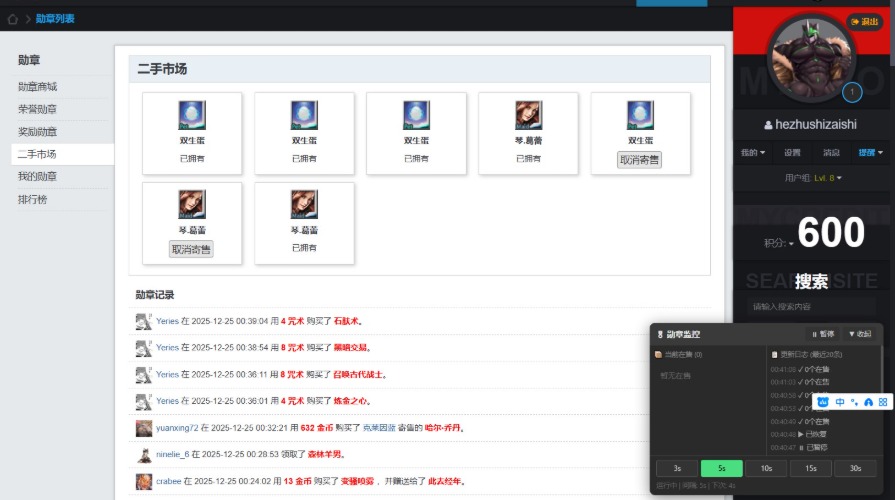This screenshot has width=895, height=500.
Task: Click the blue notification circle badge
Action: click(852, 93)
